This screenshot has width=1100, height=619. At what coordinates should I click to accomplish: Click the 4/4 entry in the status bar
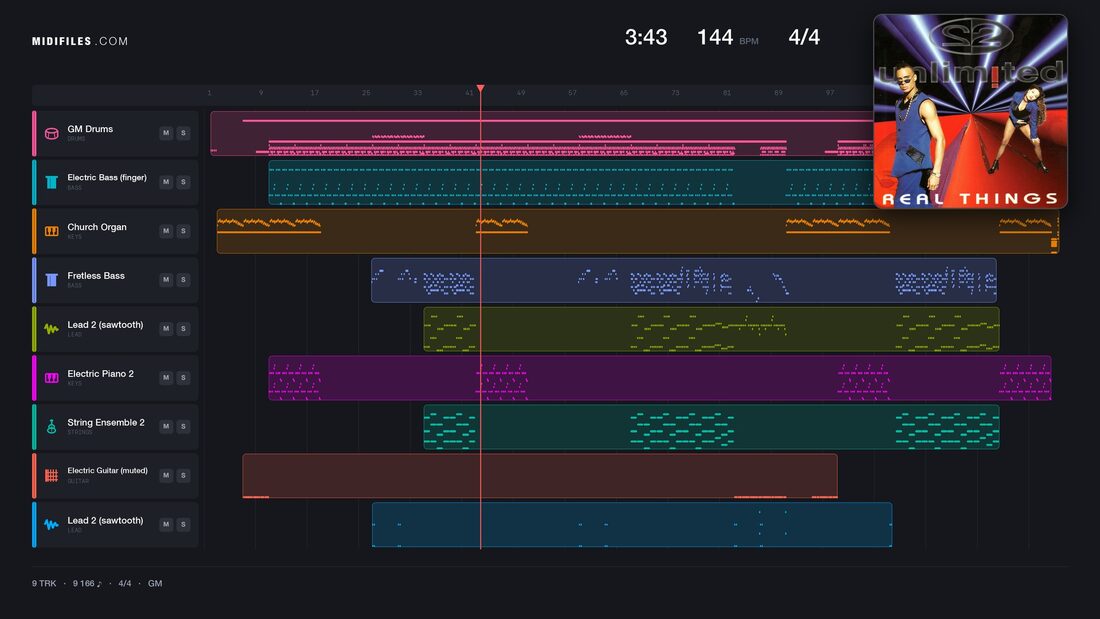[125, 583]
